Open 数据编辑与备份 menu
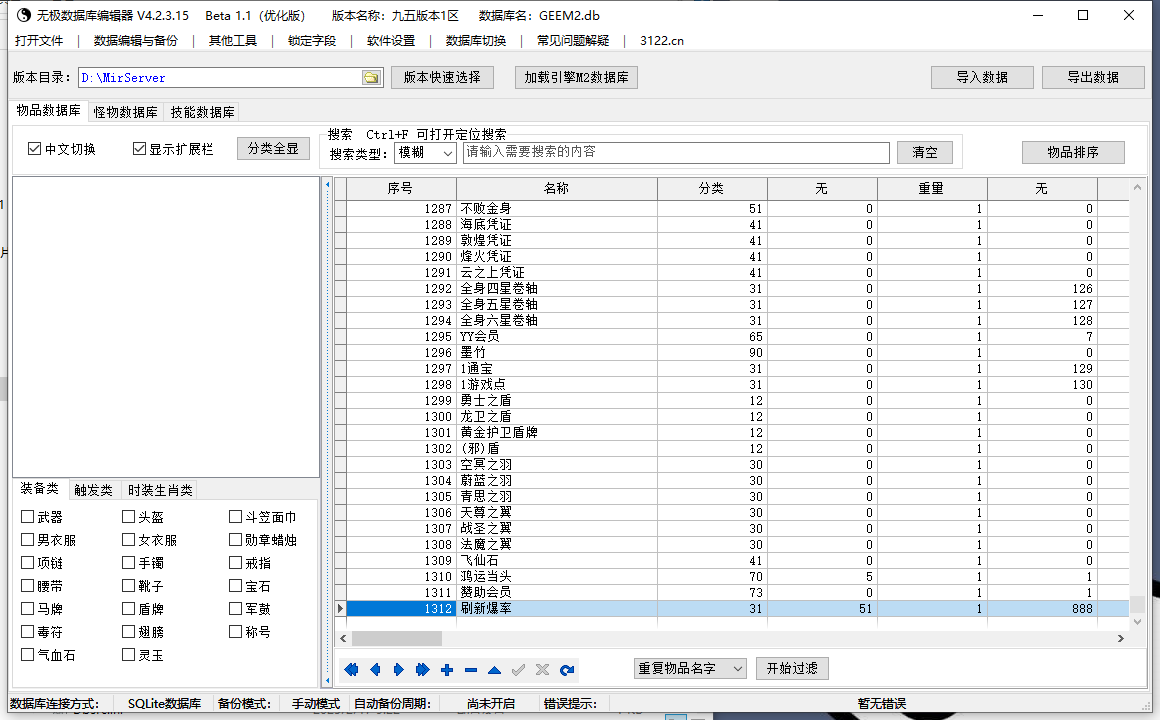Image resolution: width=1160 pixels, height=720 pixels. click(x=136, y=41)
